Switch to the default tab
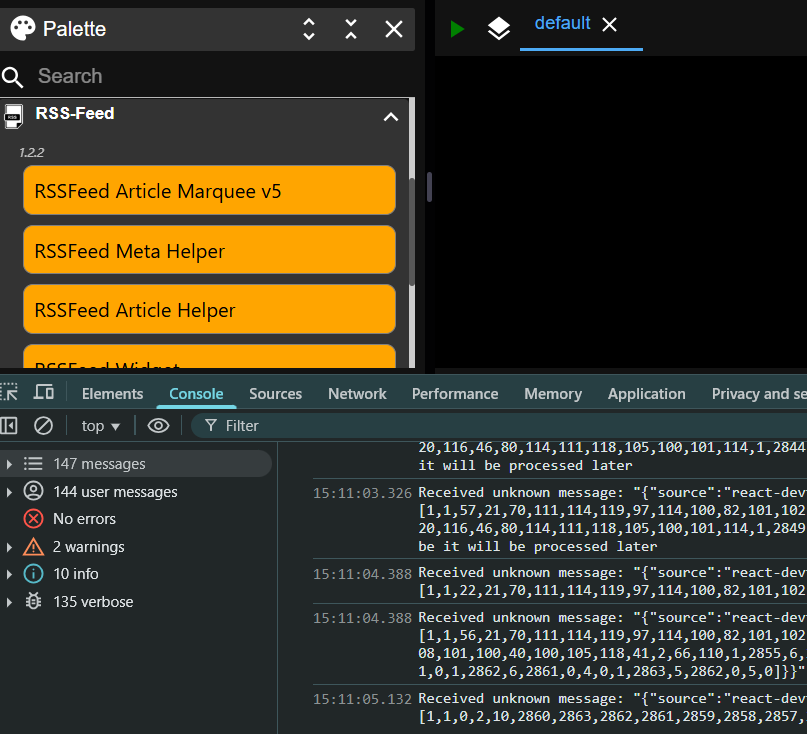The height and width of the screenshot is (734, 807). 562,23
